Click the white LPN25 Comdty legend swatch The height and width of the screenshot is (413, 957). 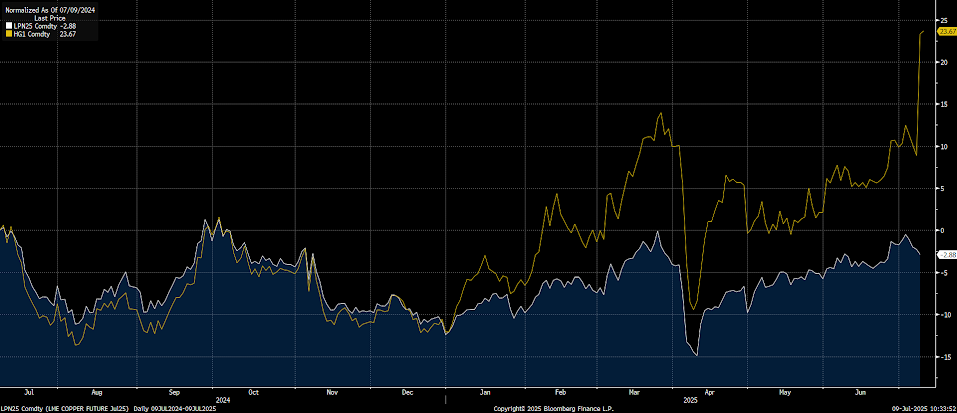[8, 26]
